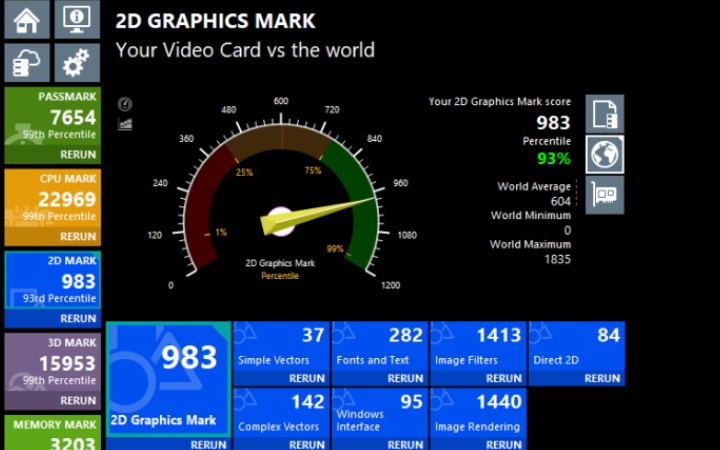The image size is (720, 450).
Task: Rerun the CPU Mark test
Action: [78, 236]
